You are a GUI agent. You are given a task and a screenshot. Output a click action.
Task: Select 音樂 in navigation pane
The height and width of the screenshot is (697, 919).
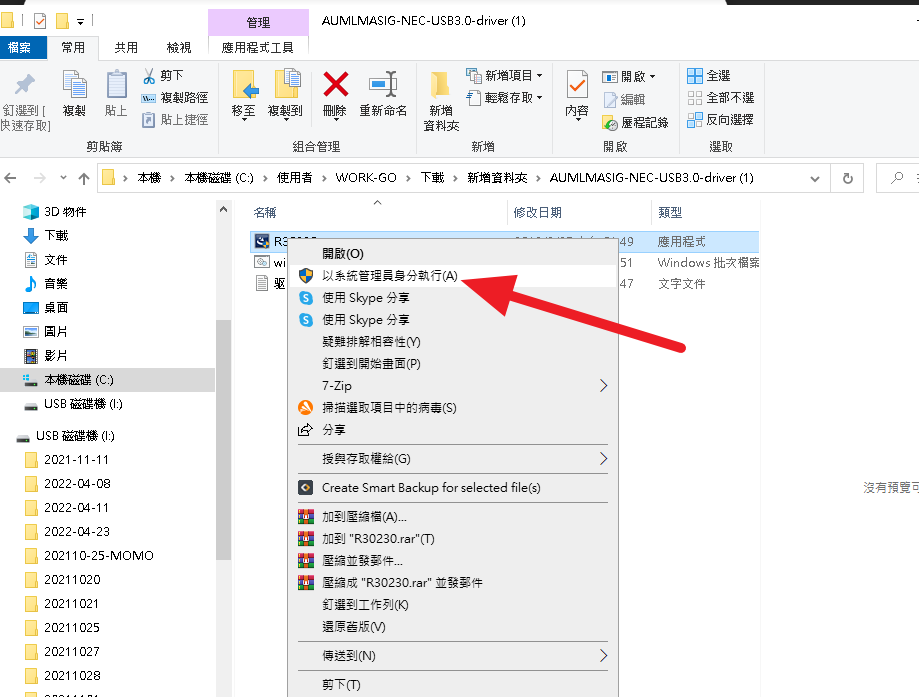(x=56, y=284)
